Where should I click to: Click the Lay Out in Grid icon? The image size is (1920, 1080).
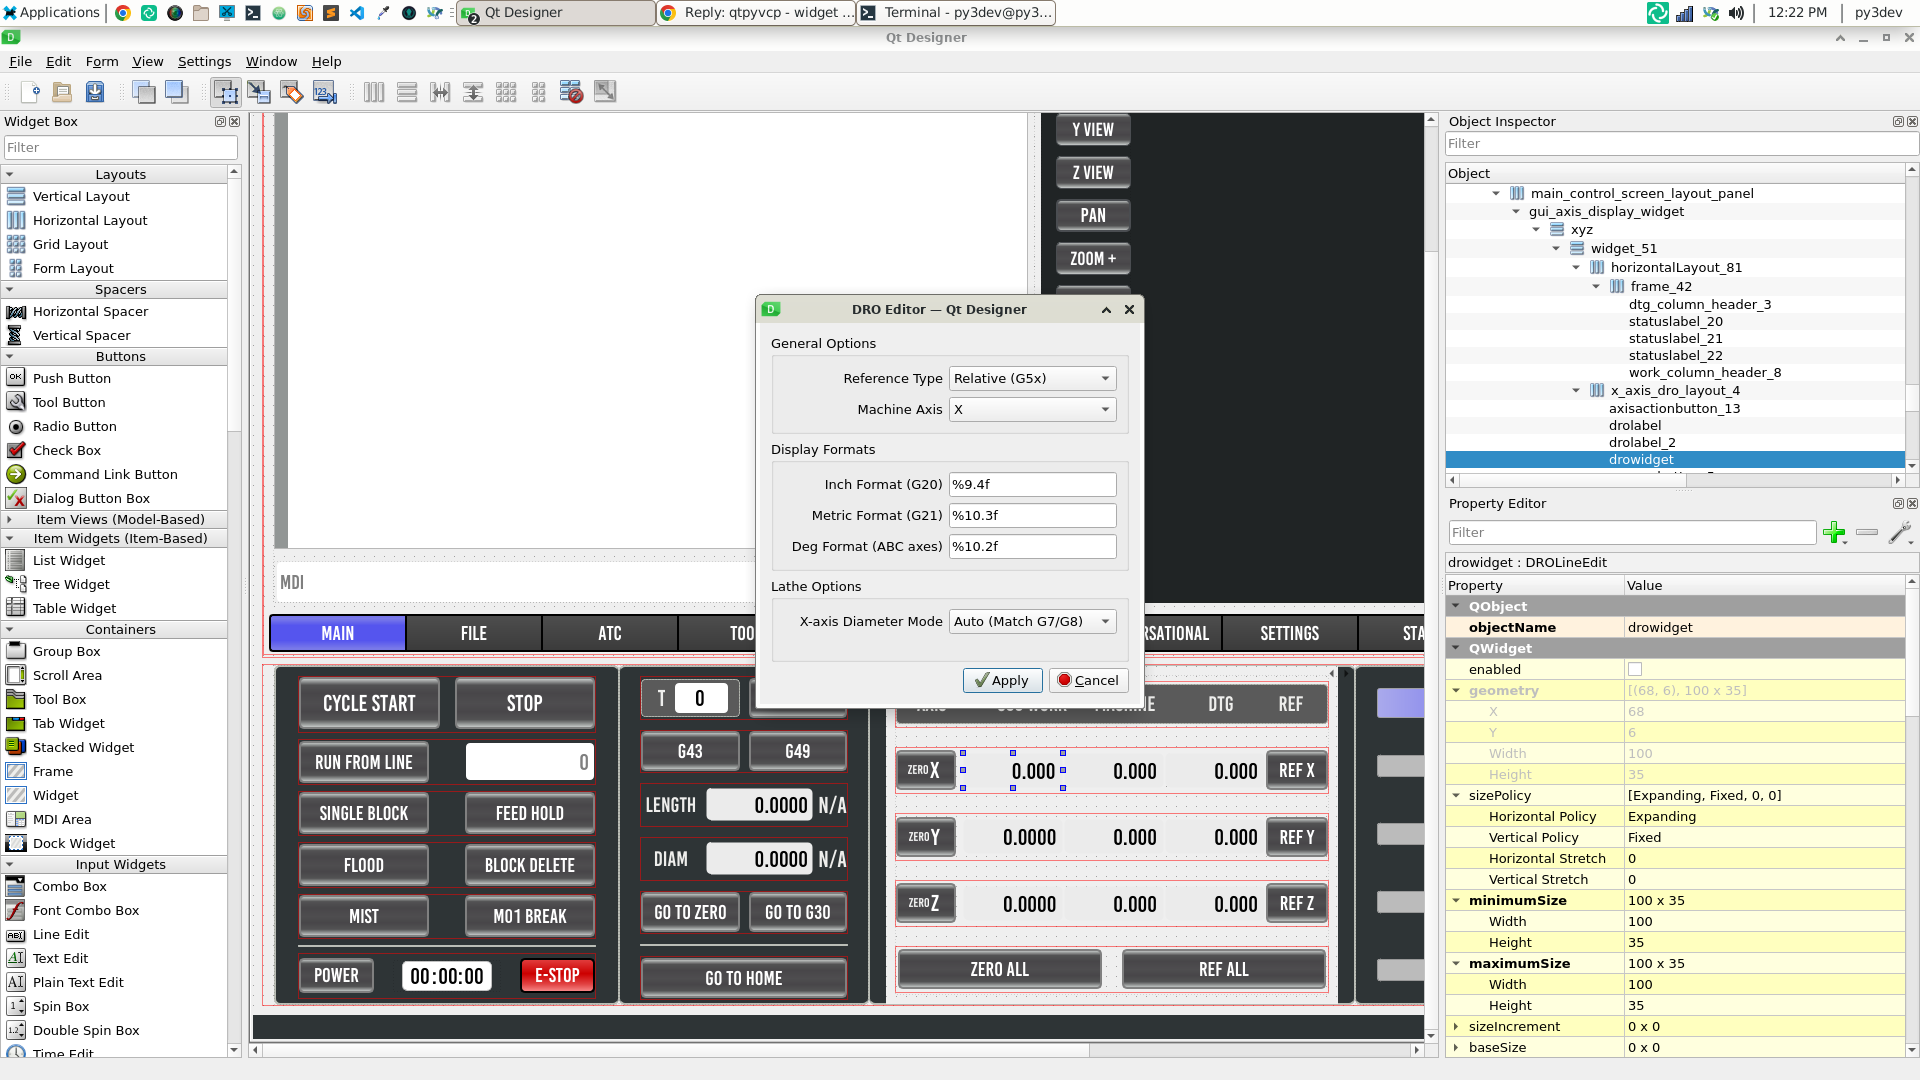[506, 92]
